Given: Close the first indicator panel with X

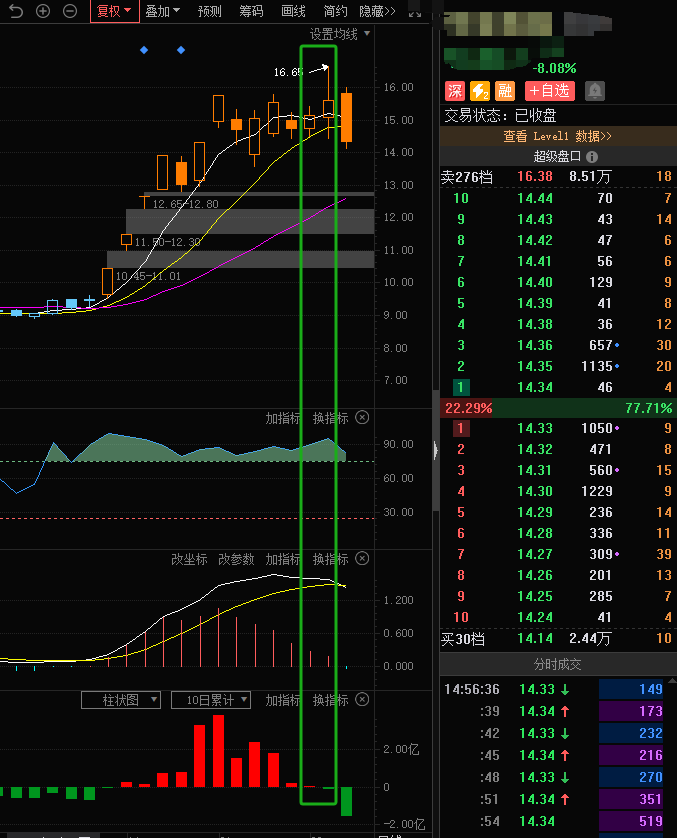Looking at the screenshot, I should pyautogui.click(x=362, y=418).
